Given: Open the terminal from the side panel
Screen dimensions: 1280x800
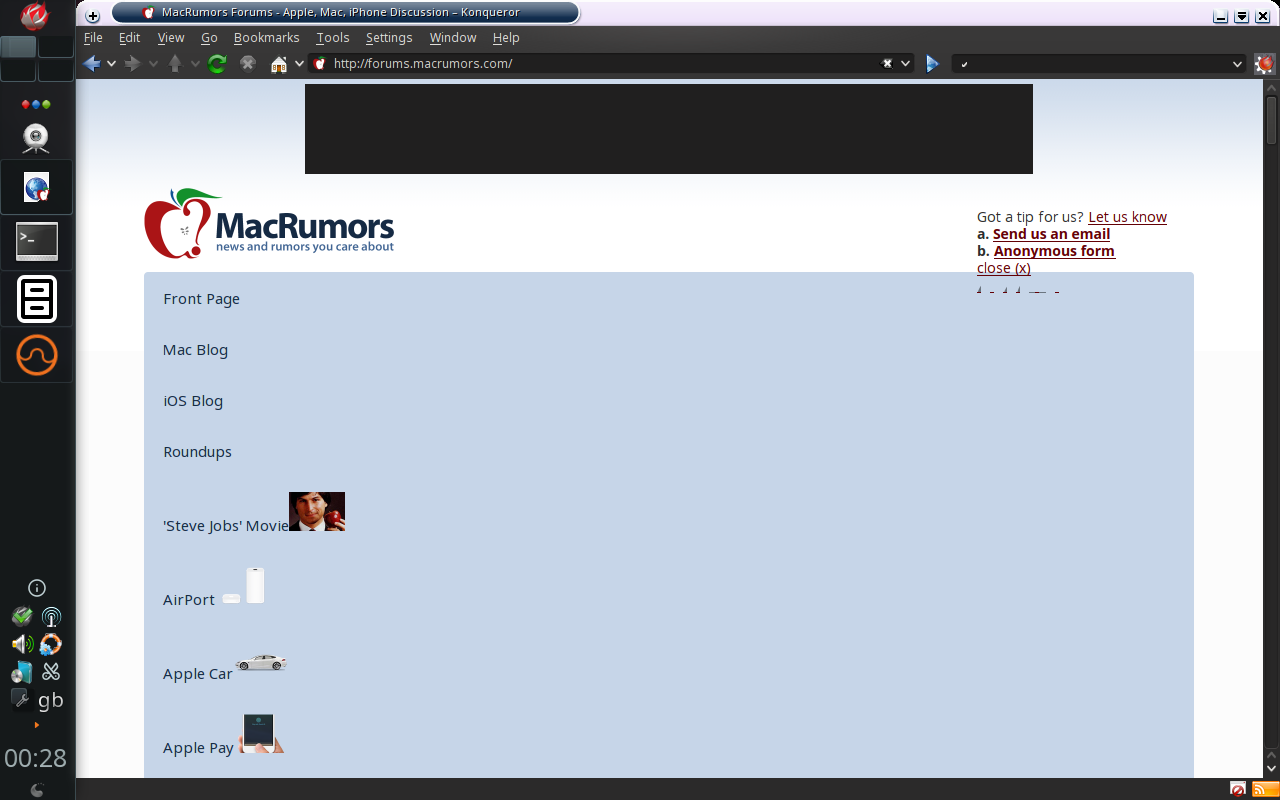Looking at the screenshot, I should [37, 242].
